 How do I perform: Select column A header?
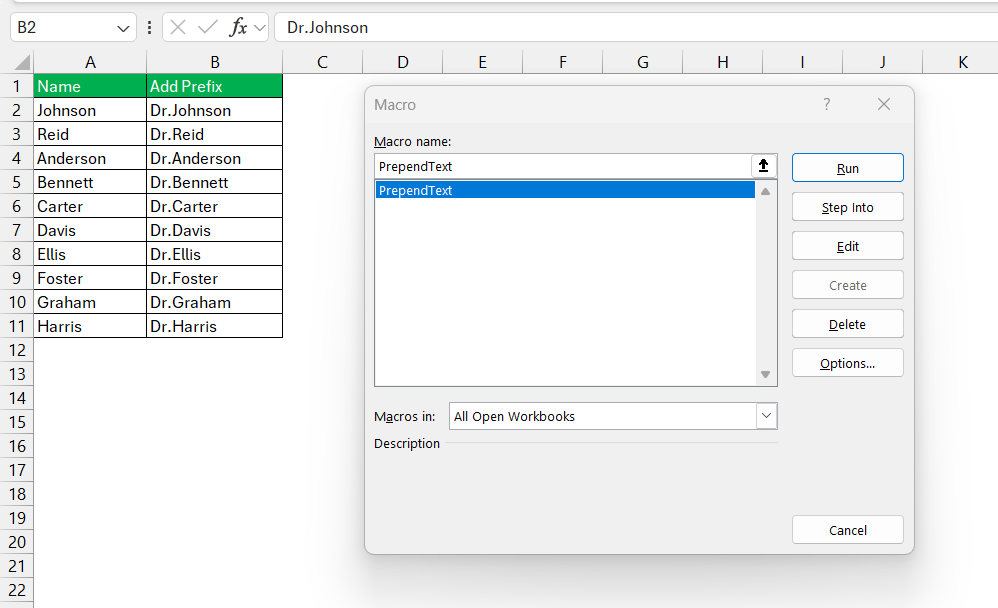(90, 62)
